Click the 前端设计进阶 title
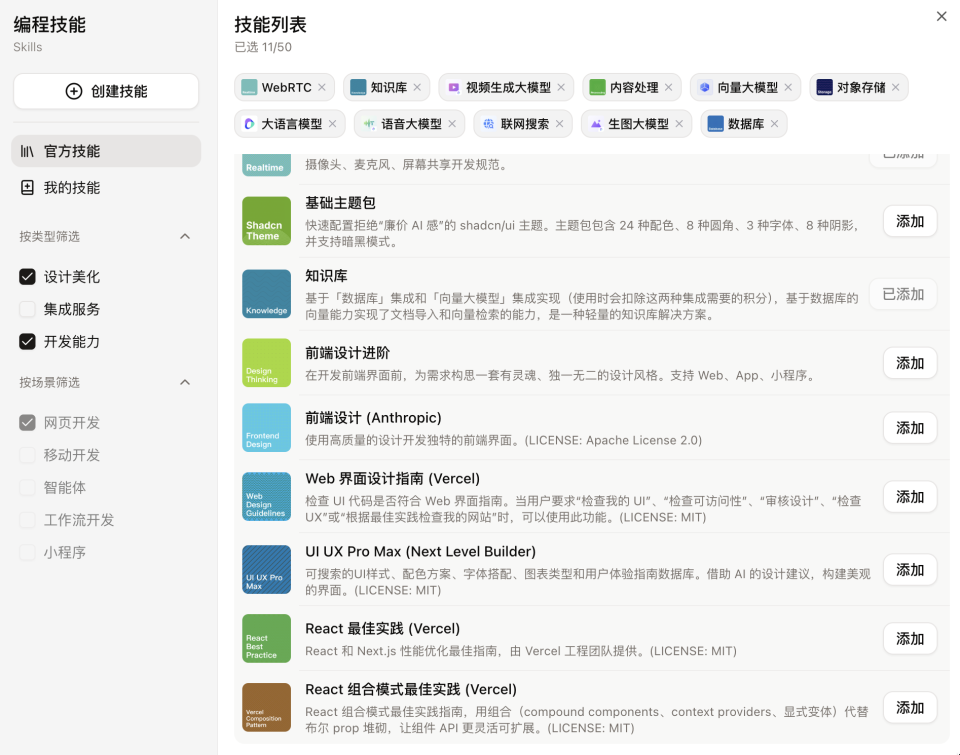This screenshot has width=960, height=755. (348, 353)
